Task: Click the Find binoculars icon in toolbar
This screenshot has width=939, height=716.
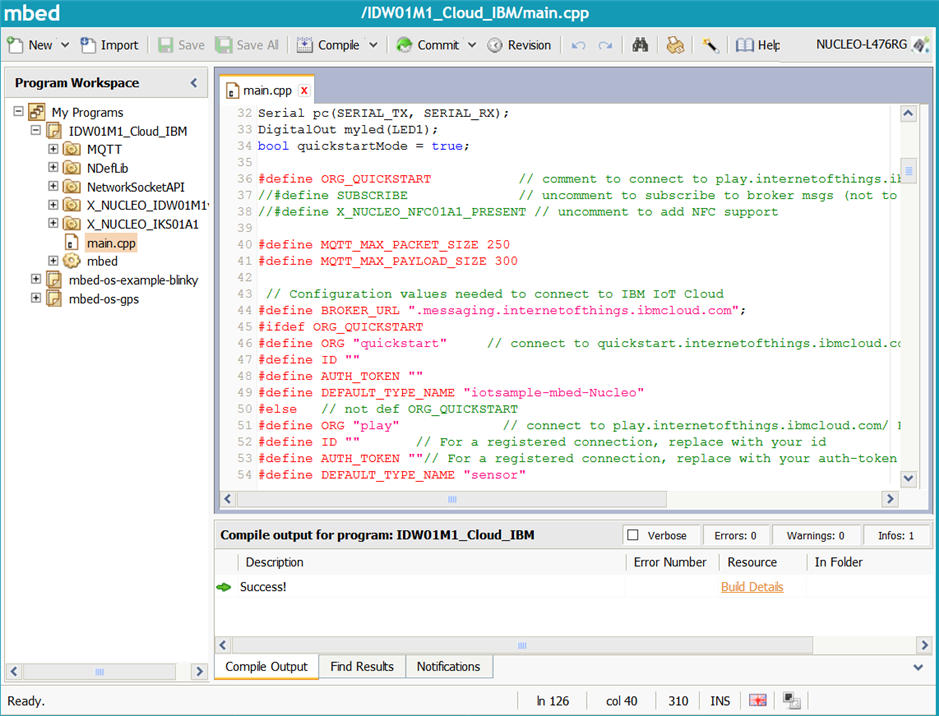Action: coord(641,45)
